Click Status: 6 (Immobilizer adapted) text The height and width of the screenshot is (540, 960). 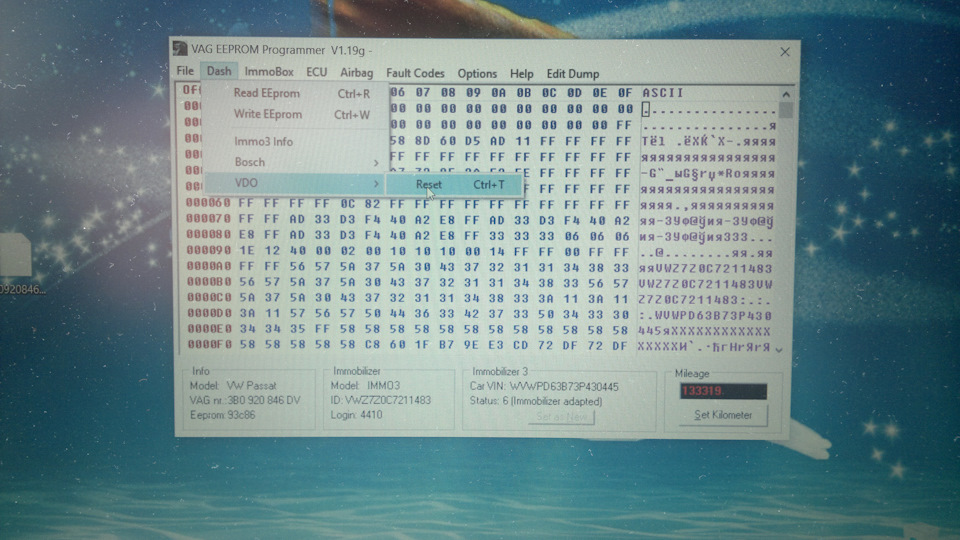[536, 402]
